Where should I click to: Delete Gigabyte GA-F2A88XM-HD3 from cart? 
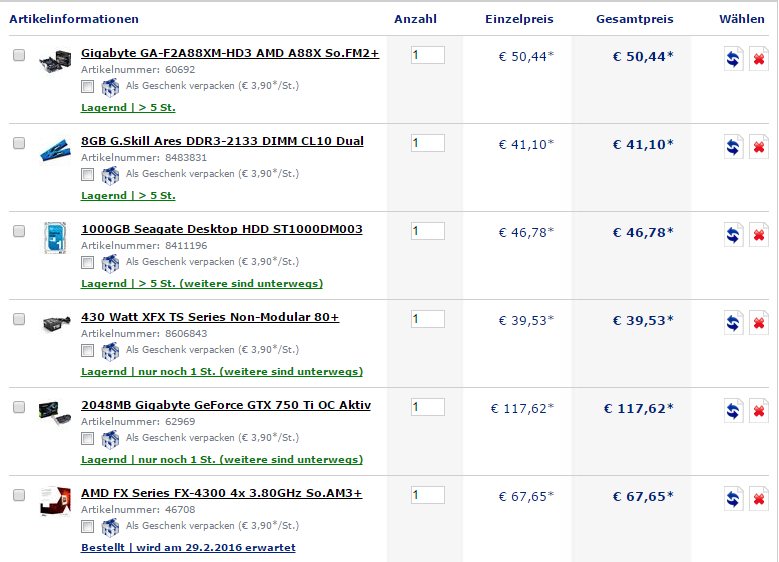click(759, 59)
